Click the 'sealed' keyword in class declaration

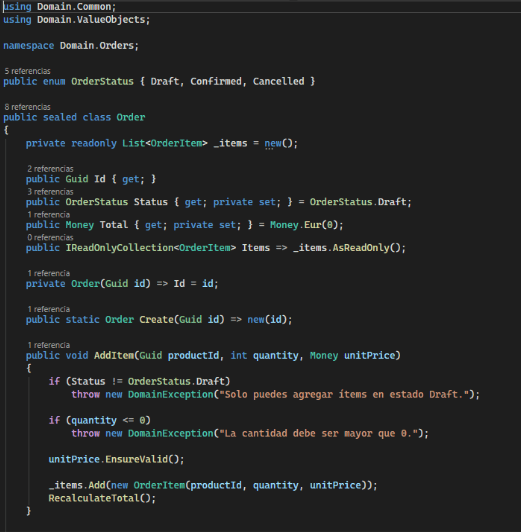click(x=60, y=117)
